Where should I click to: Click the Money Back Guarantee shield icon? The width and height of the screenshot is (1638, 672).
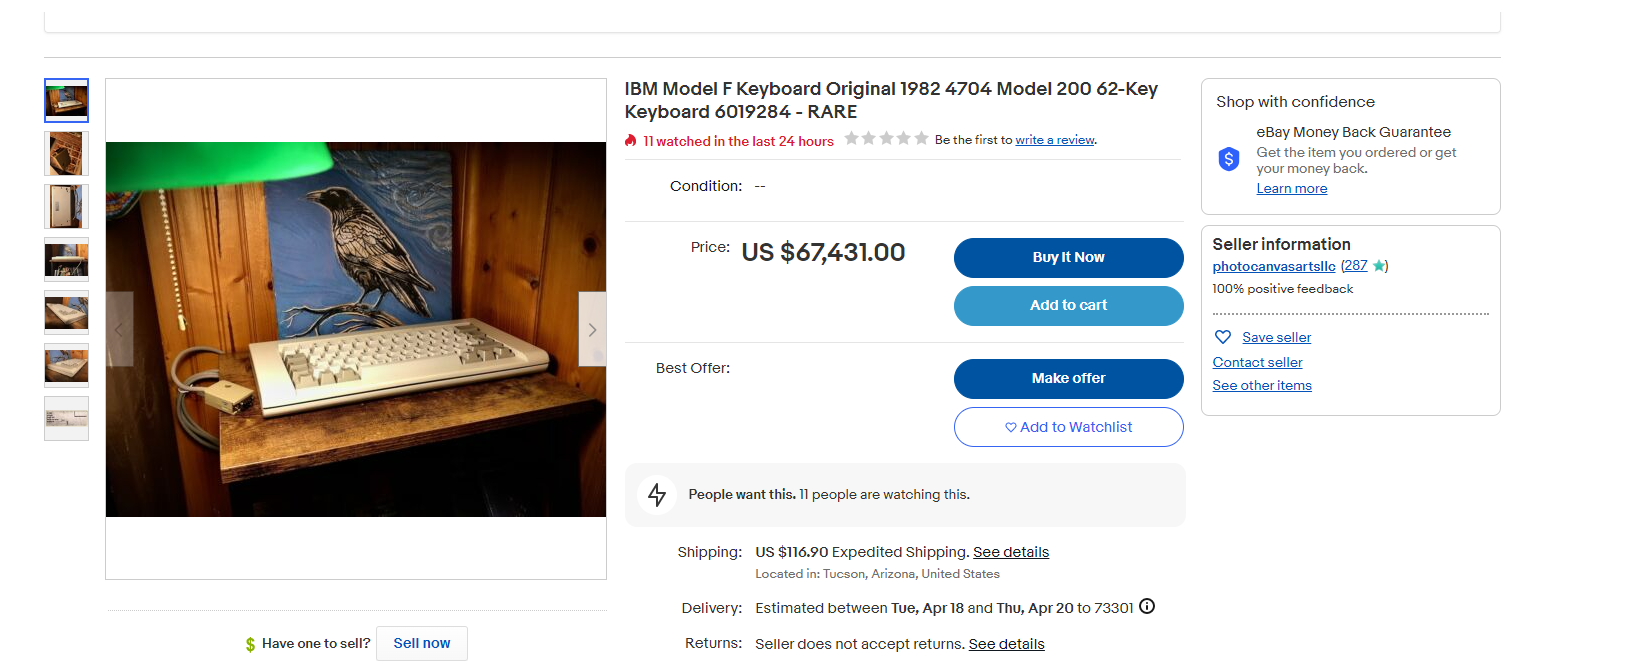pos(1229,159)
